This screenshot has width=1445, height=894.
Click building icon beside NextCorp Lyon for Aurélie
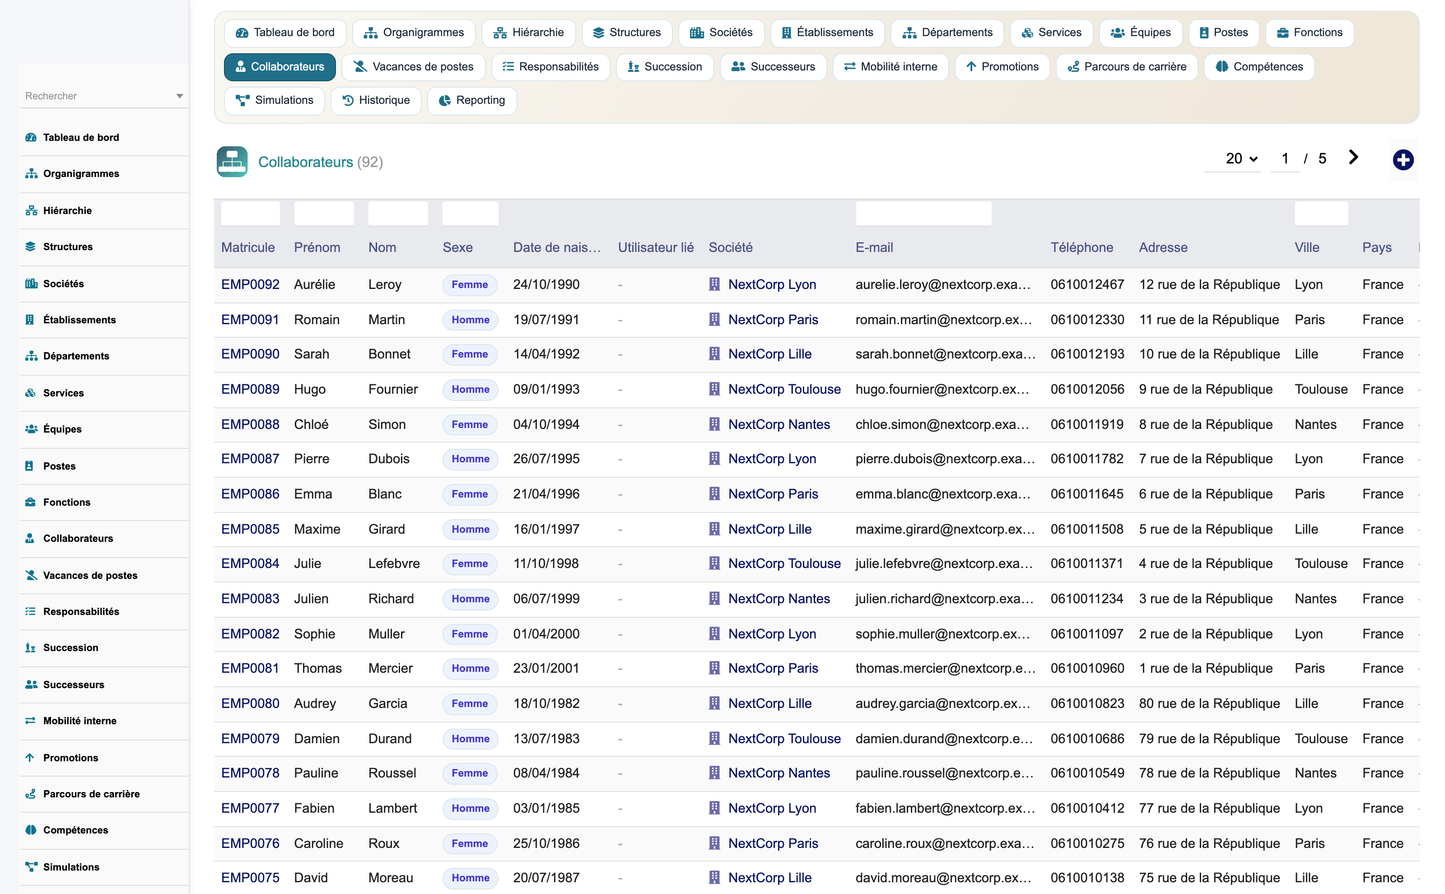(714, 285)
